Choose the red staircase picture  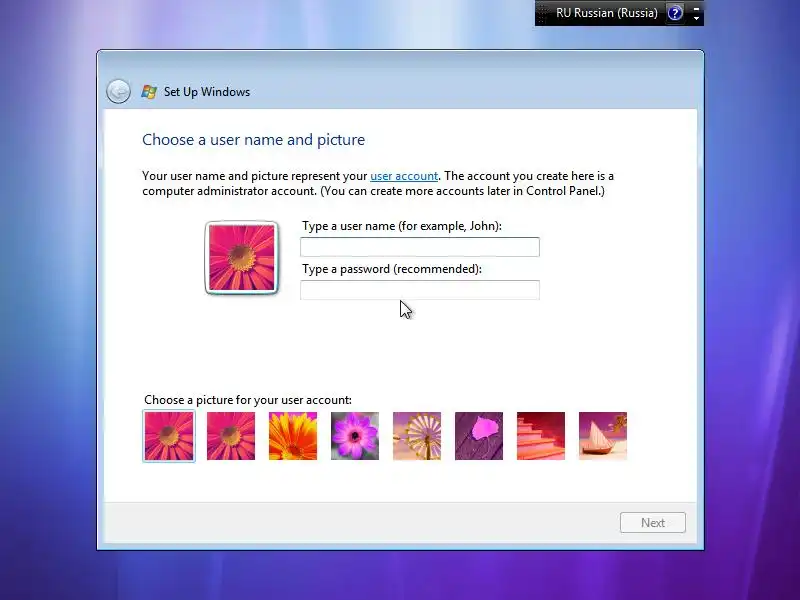(x=541, y=436)
